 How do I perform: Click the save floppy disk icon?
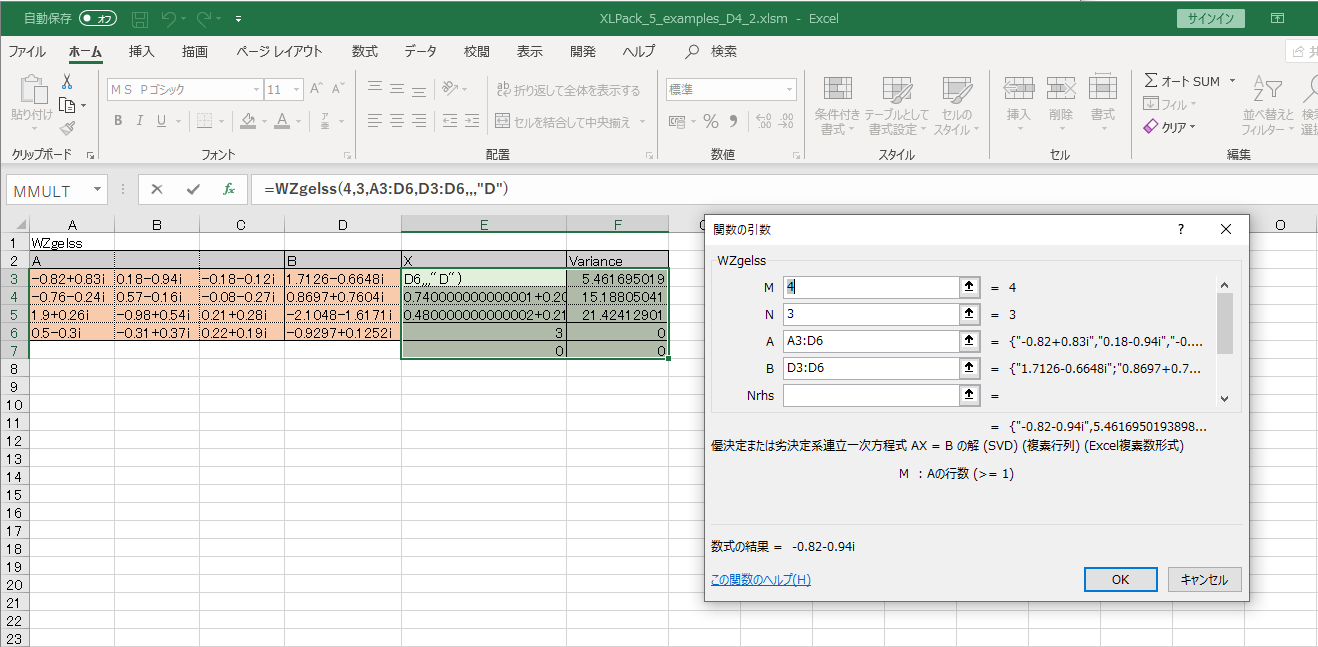(x=140, y=19)
